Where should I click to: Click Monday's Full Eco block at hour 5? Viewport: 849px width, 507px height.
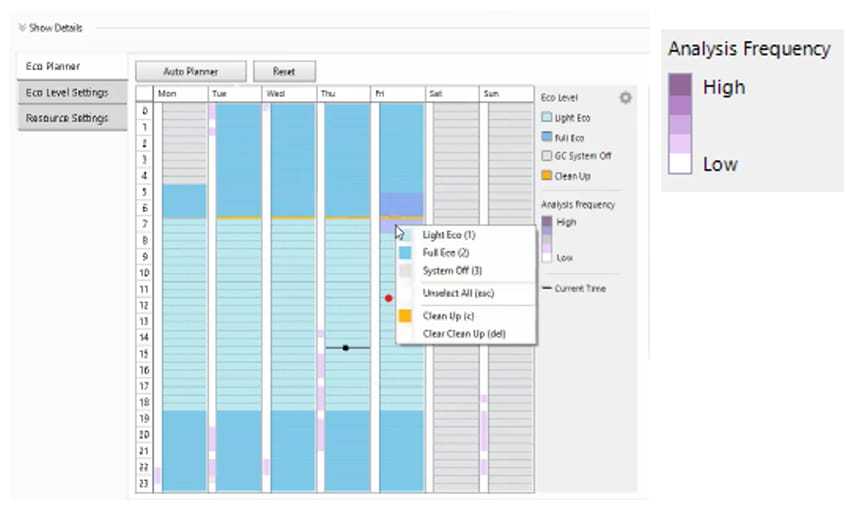pyautogui.click(x=184, y=193)
